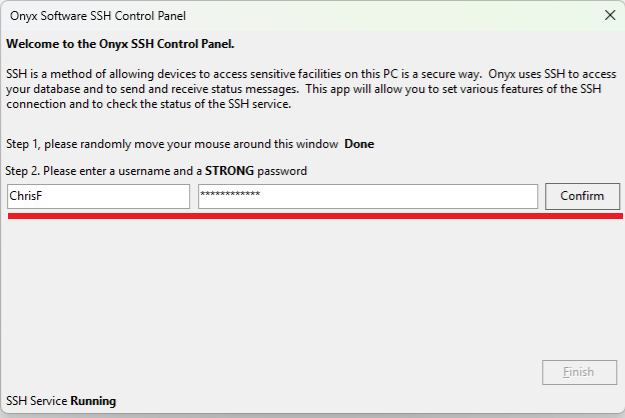
Task: Click the red password strength bar
Action: pyautogui.click(x=313, y=215)
